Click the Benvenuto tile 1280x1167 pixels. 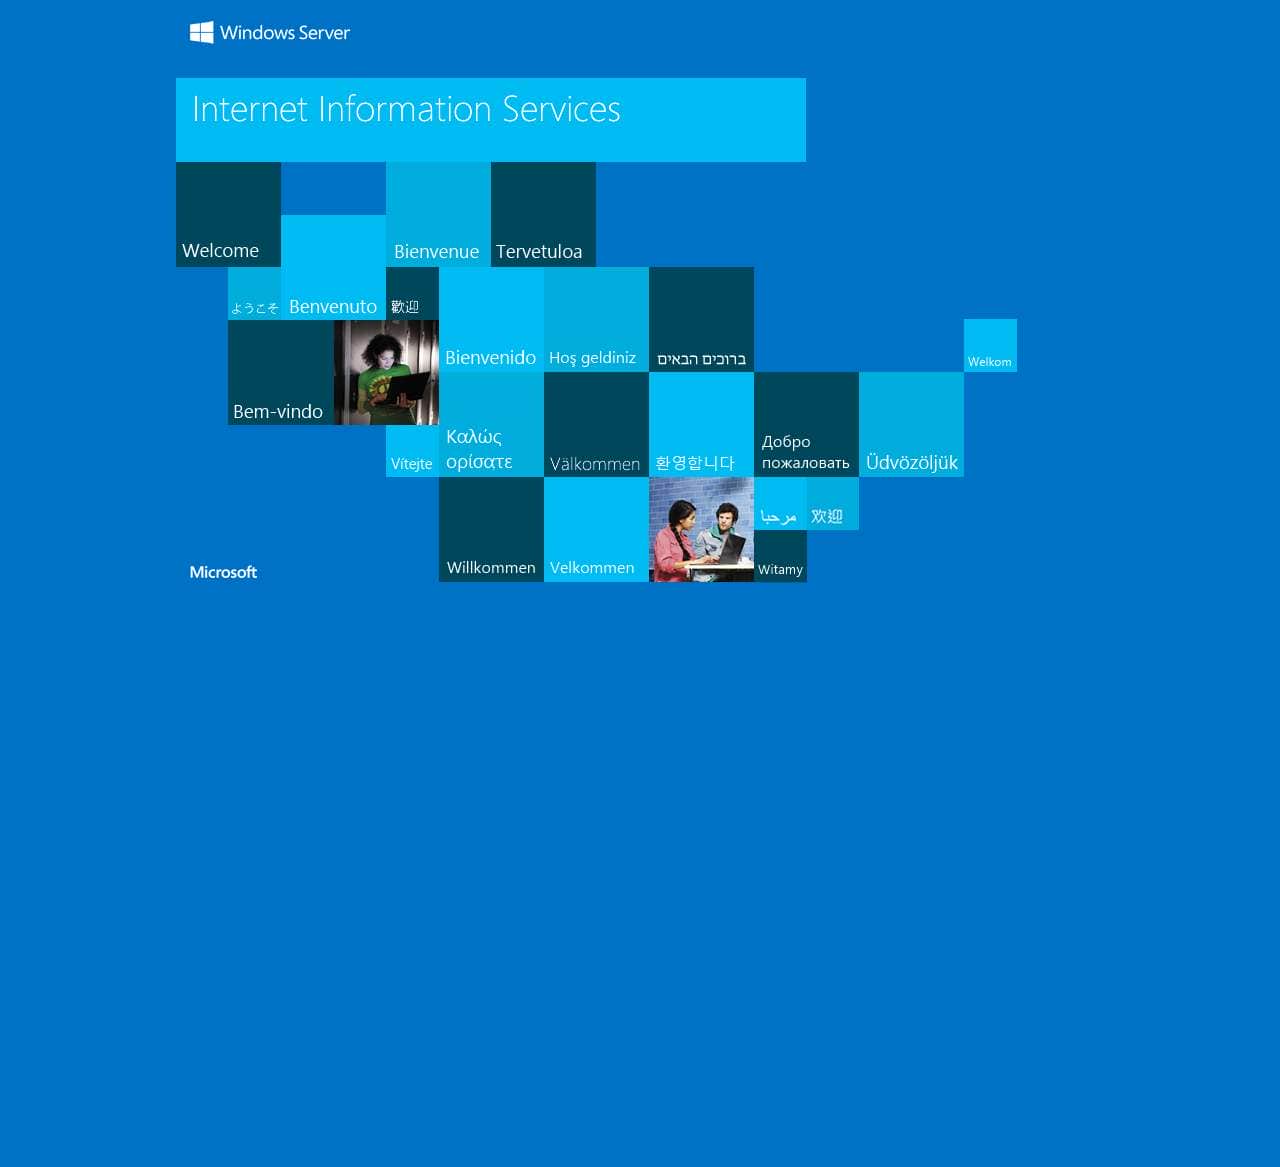point(332,265)
